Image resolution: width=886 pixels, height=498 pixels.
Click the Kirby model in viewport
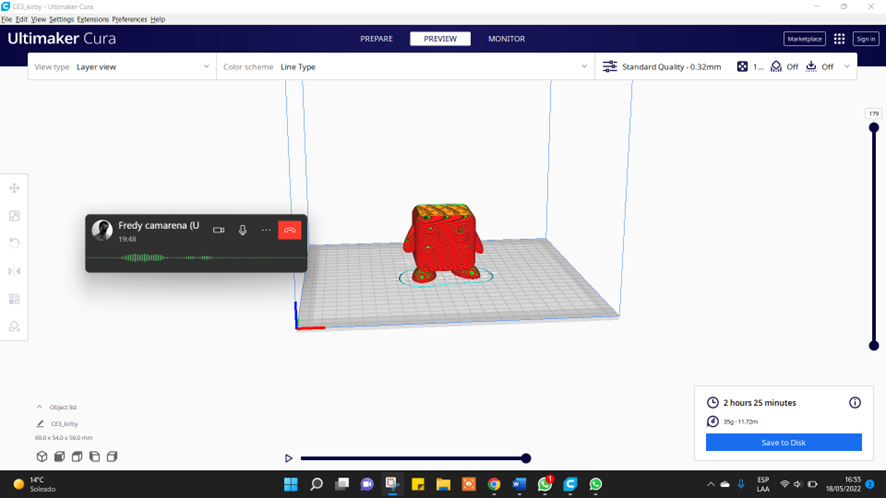[444, 243]
